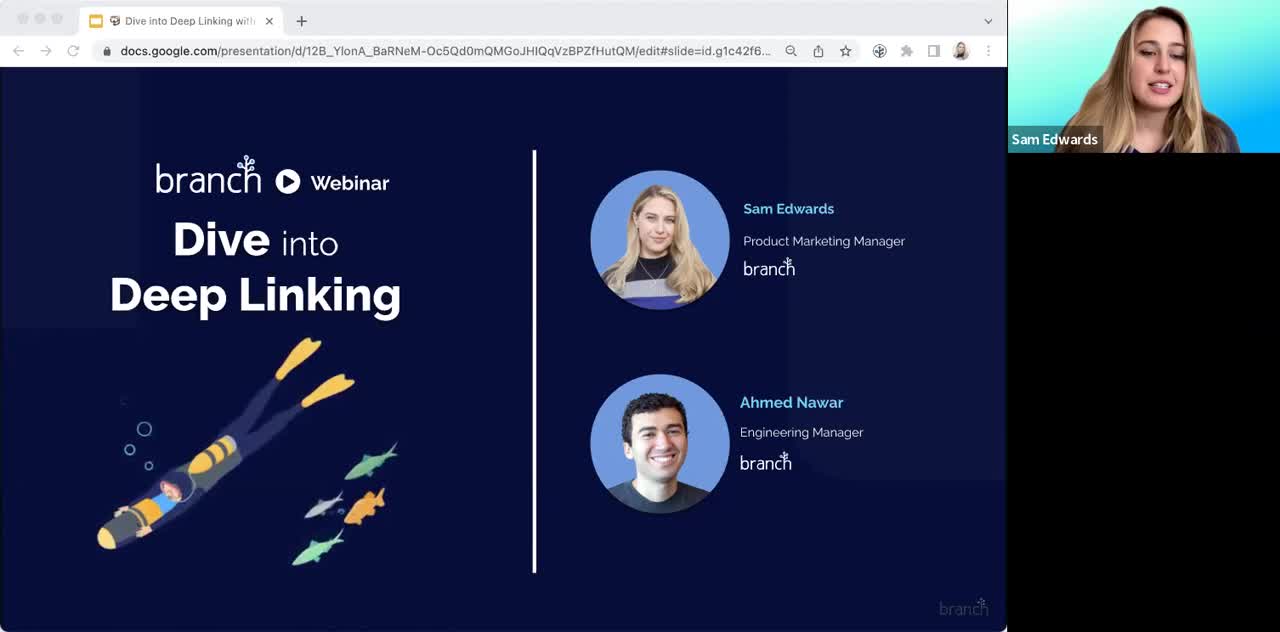The height and width of the screenshot is (632, 1280).
Task: Expand the tab search chevron
Action: coord(988,21)
